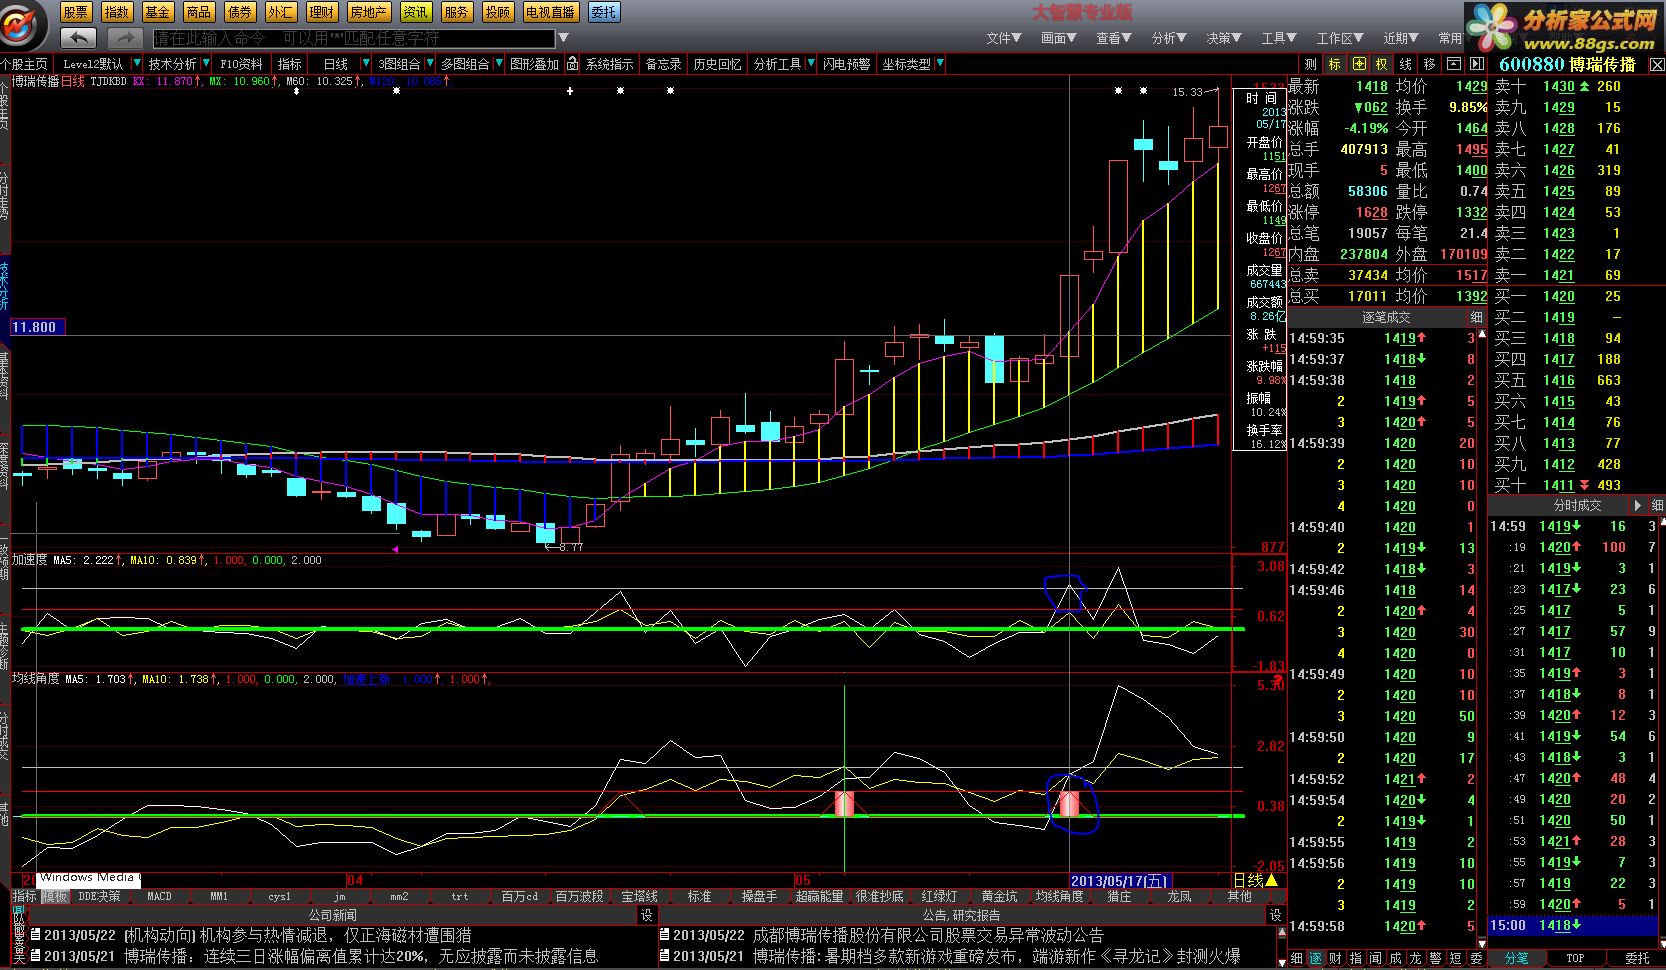This screenshot has width=1666, height=970.
Task: Toggle the 标 marker tool icon
Action: pos(1334,64)
